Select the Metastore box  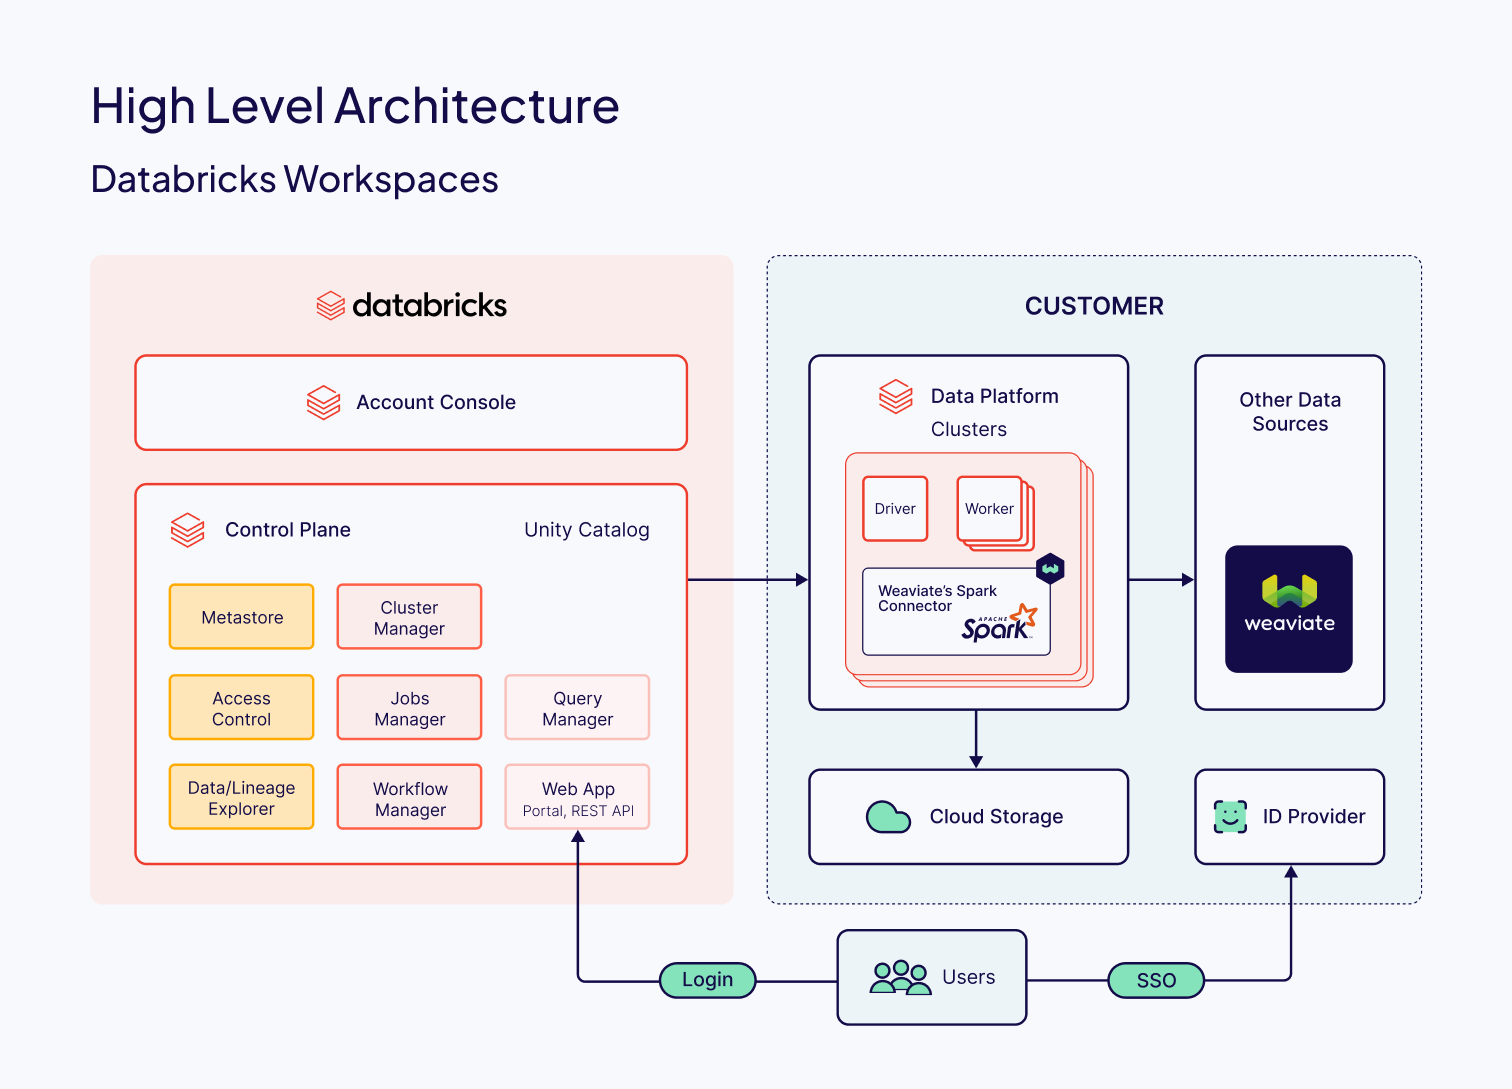242,617
